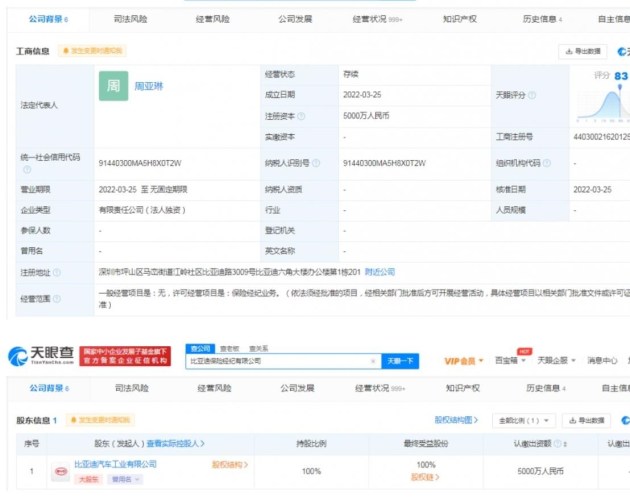
Task: Open 经营状况 tab above 股东信息
Action: (x=380, y=388)
